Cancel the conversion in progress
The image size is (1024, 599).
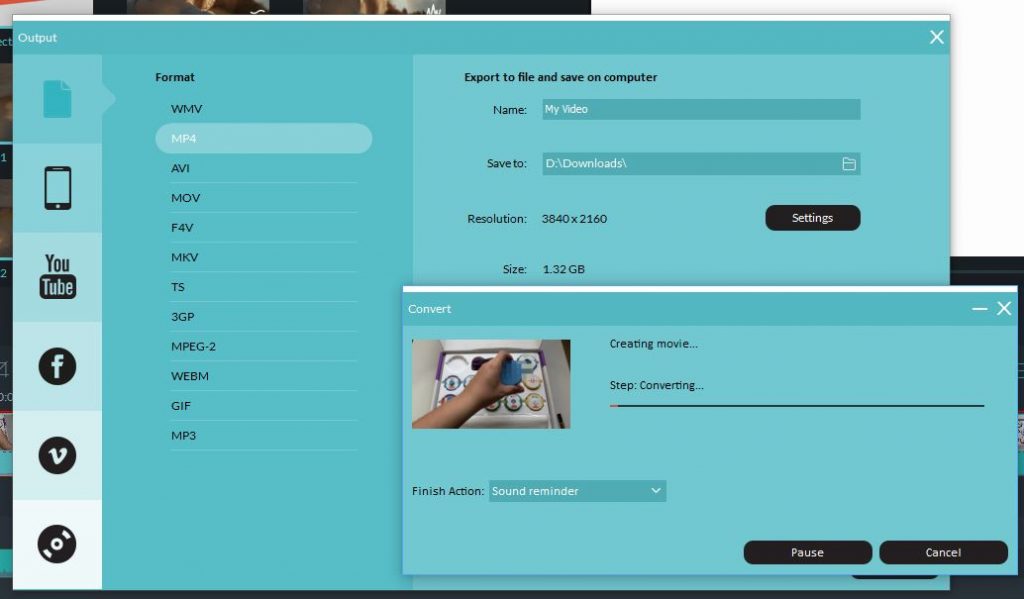click(x=943, y=552)
